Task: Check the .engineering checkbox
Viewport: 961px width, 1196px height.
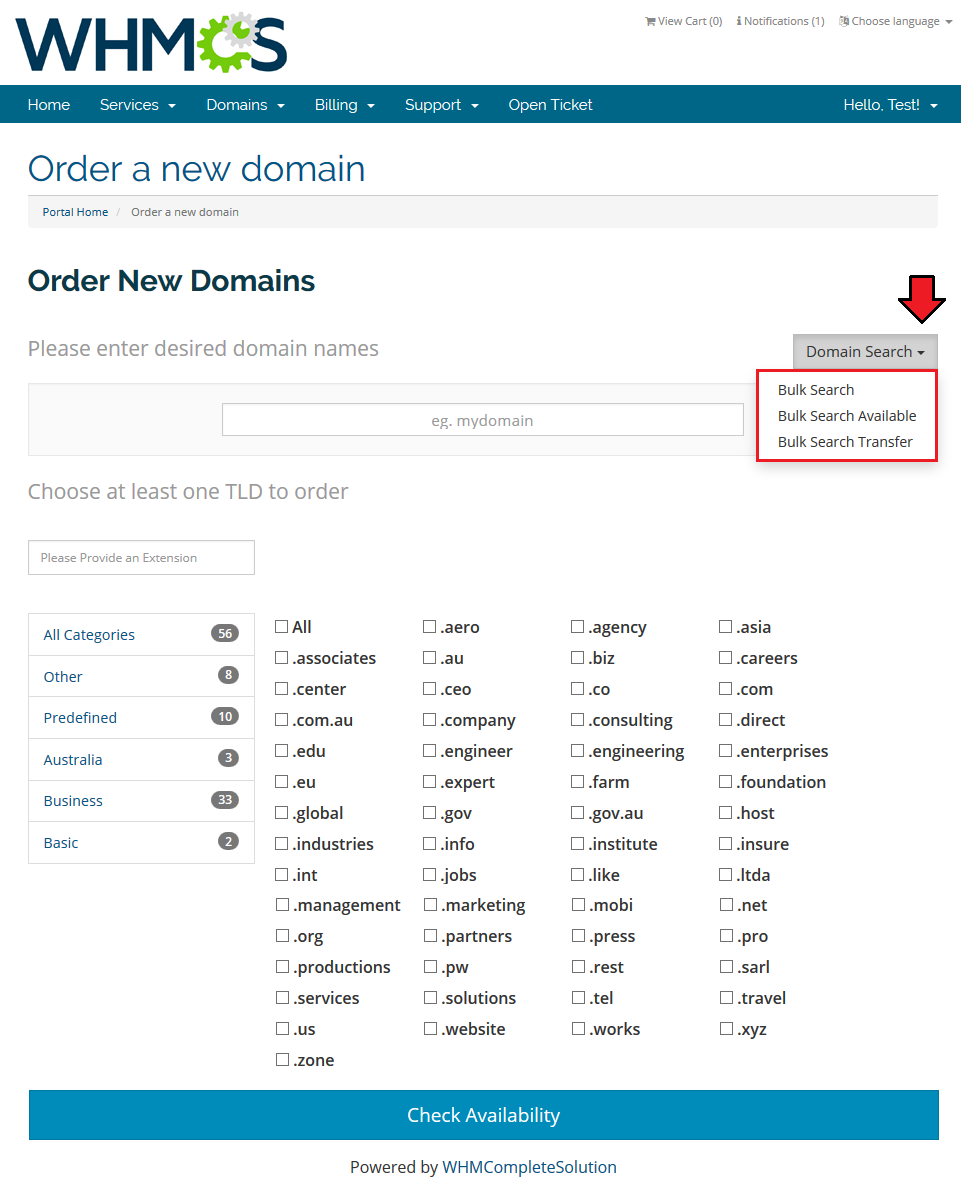Action: click(x=577, y=751)
